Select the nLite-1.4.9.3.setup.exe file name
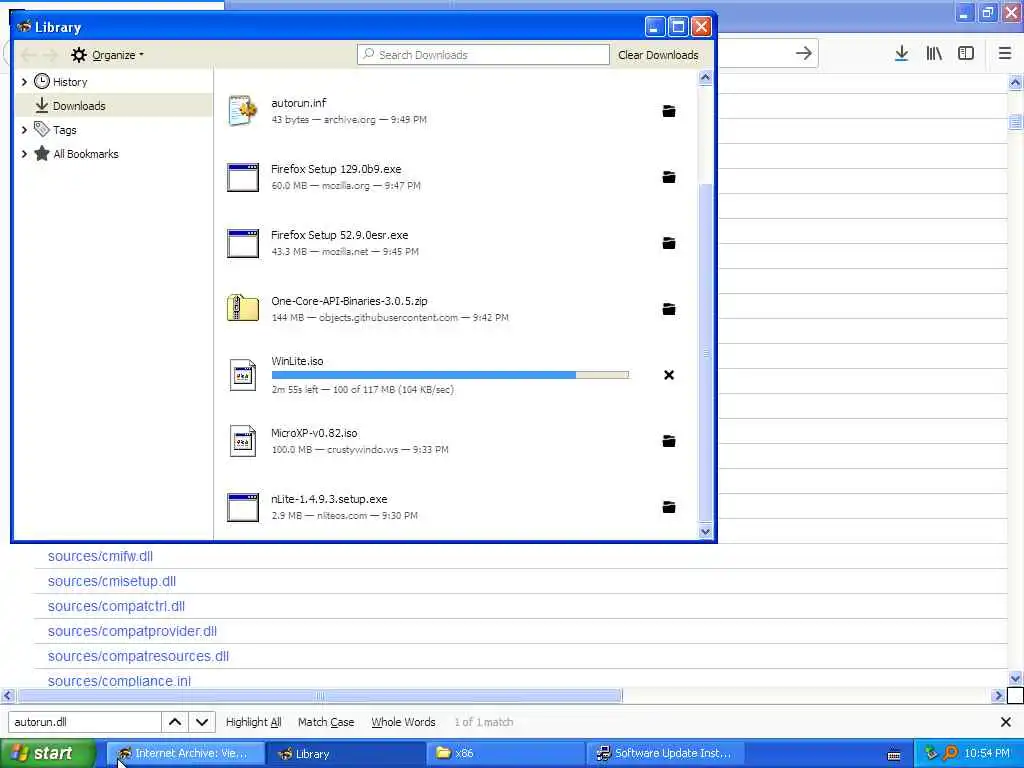 [329, 499]
